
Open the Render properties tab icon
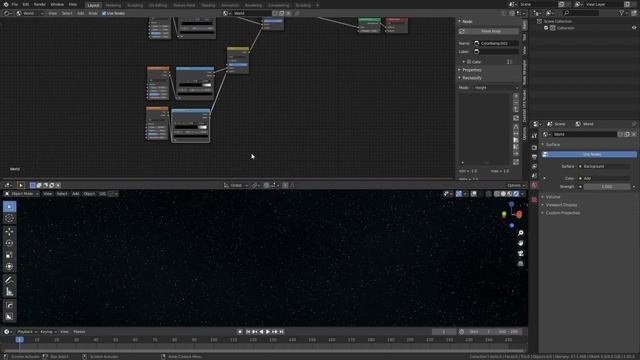534,147
